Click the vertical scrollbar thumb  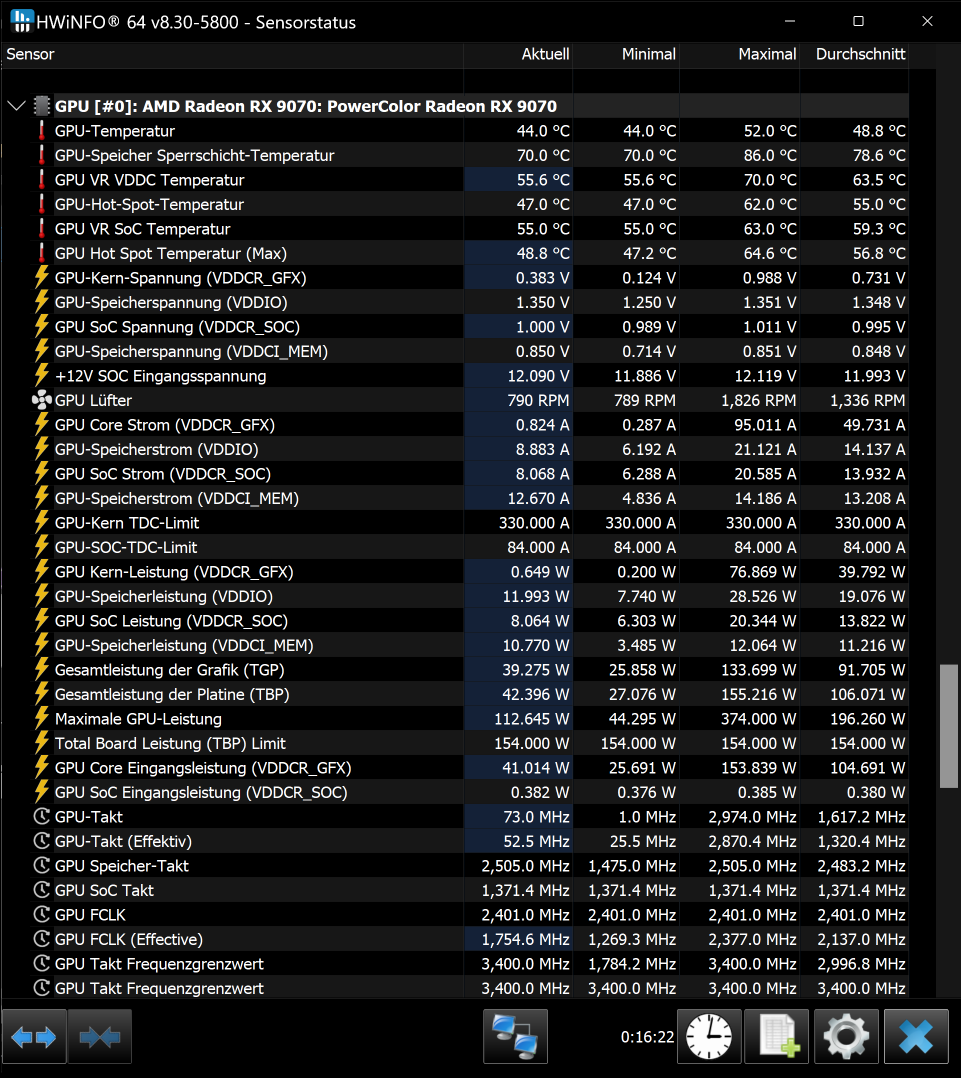(949, 726)
